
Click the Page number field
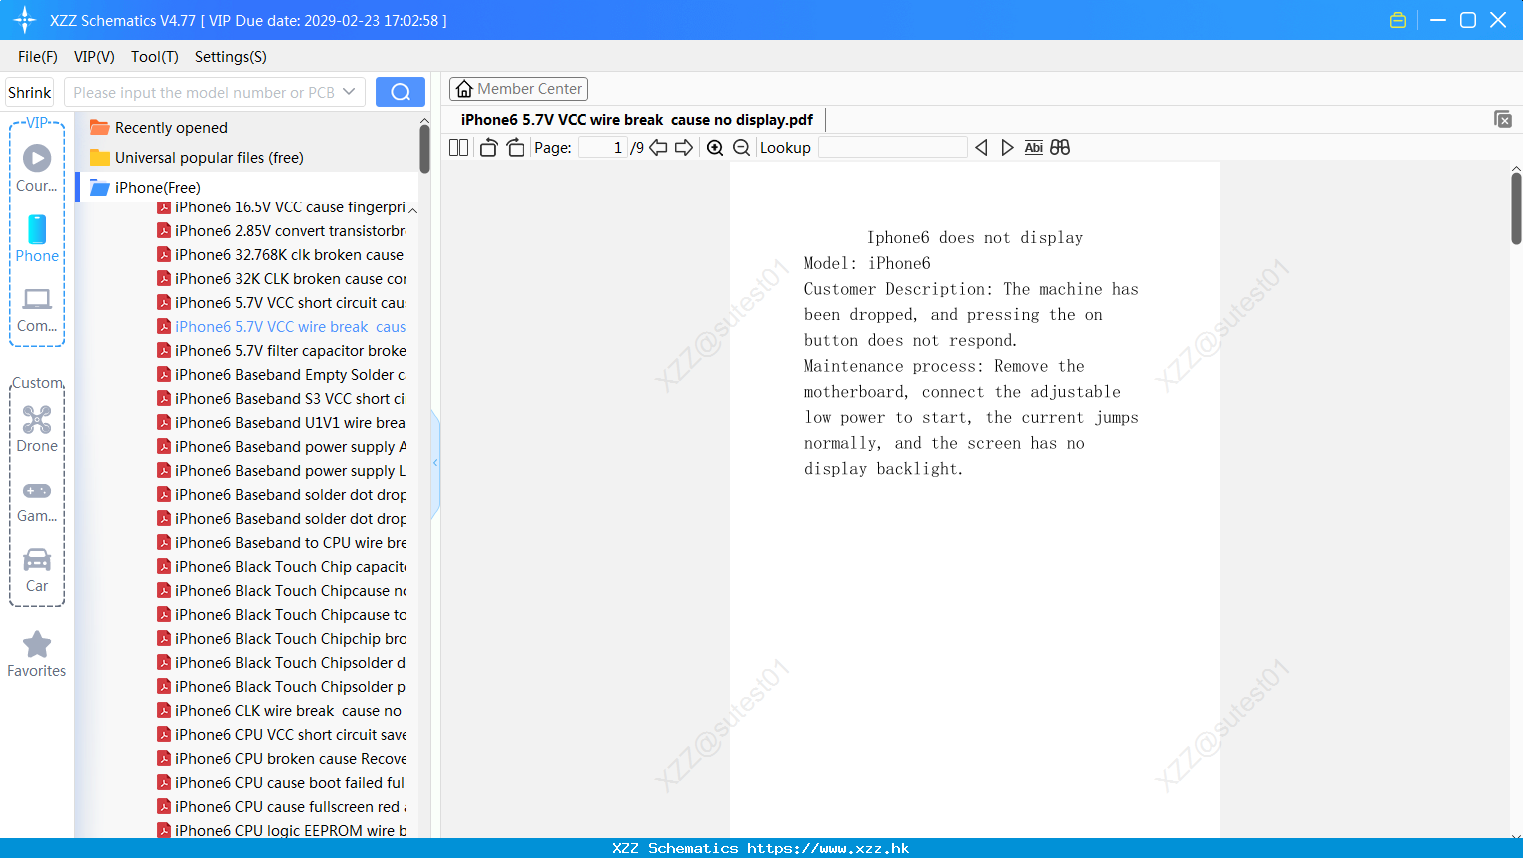tap(603, 148)
